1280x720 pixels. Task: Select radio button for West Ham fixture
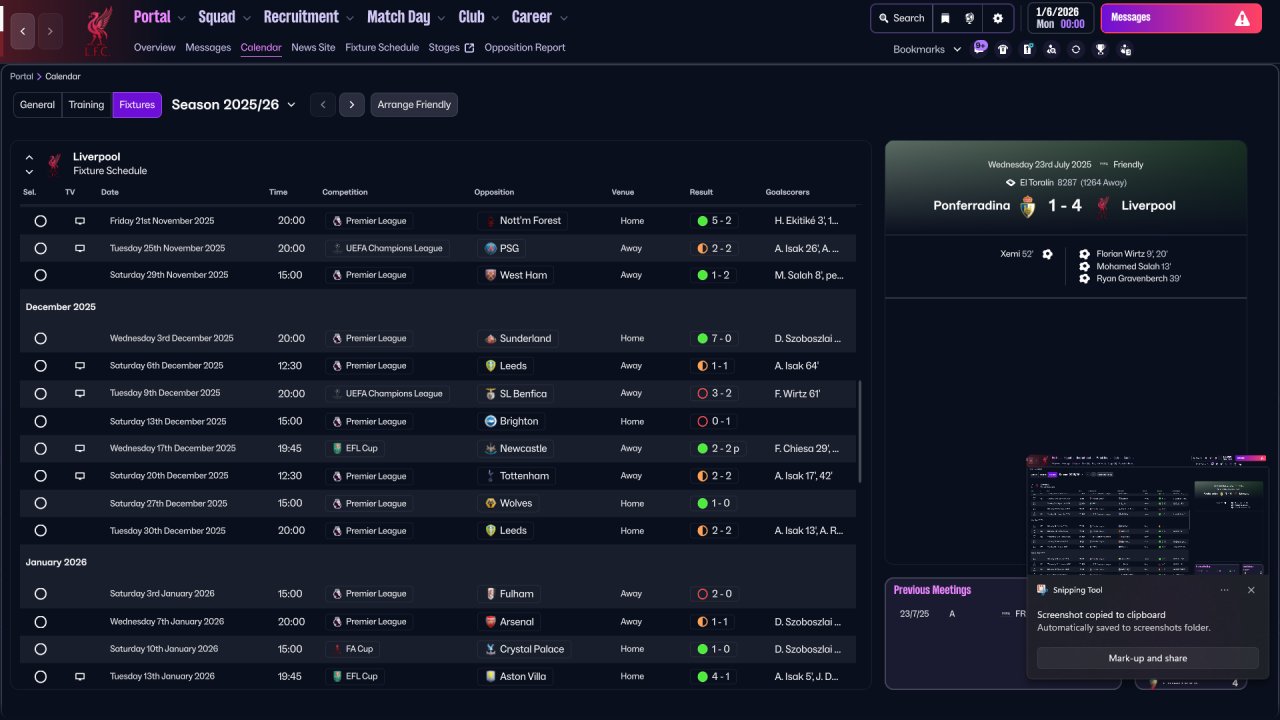(40, 275)
